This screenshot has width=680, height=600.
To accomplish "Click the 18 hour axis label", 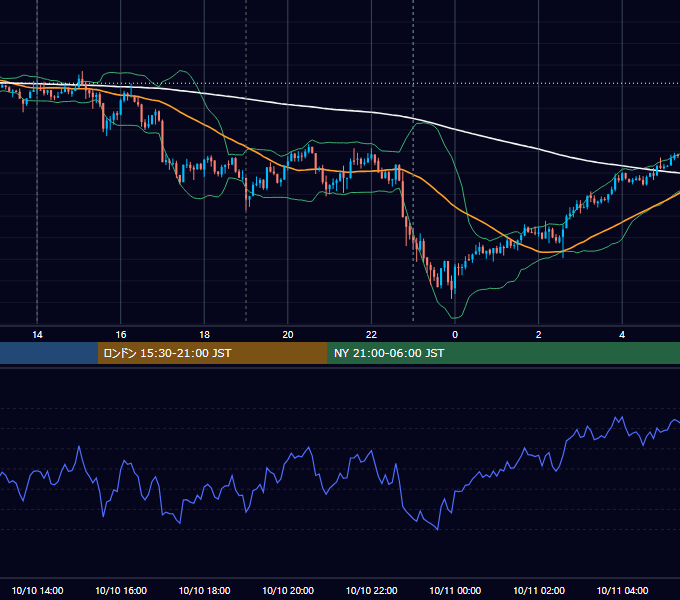I will [204, 335].
